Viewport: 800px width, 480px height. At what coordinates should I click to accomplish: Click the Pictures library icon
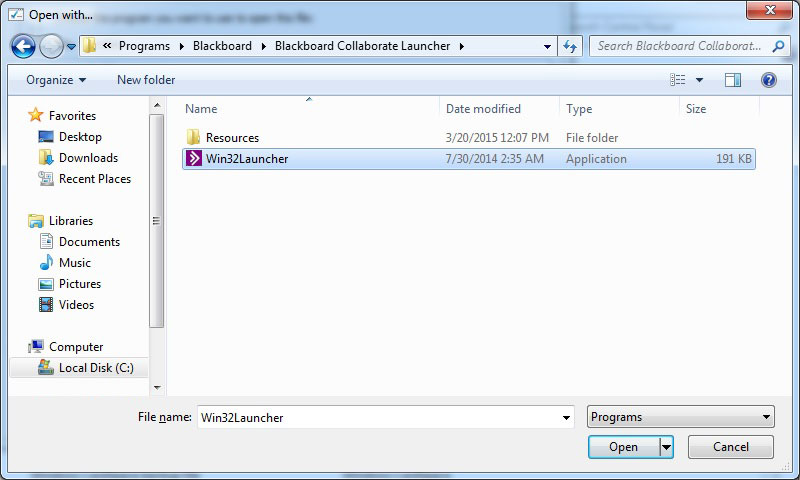46,284
